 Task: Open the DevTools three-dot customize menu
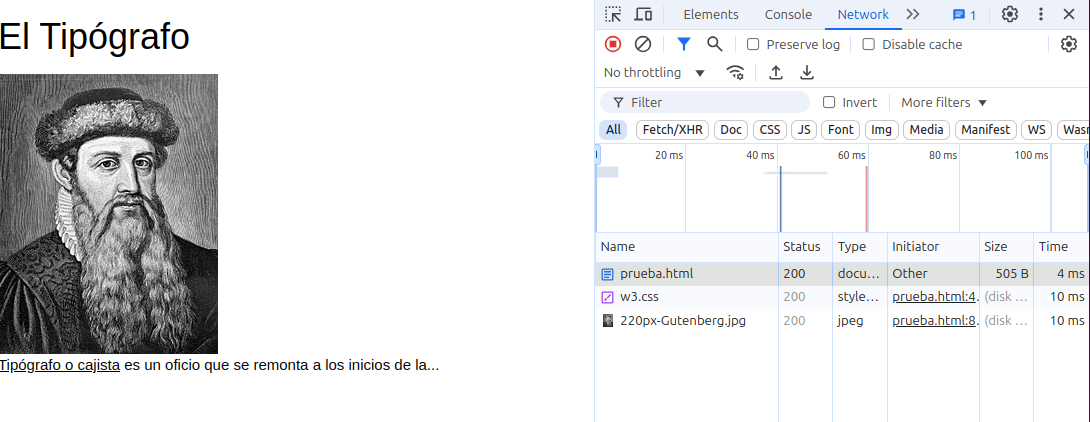point(1041,15)
